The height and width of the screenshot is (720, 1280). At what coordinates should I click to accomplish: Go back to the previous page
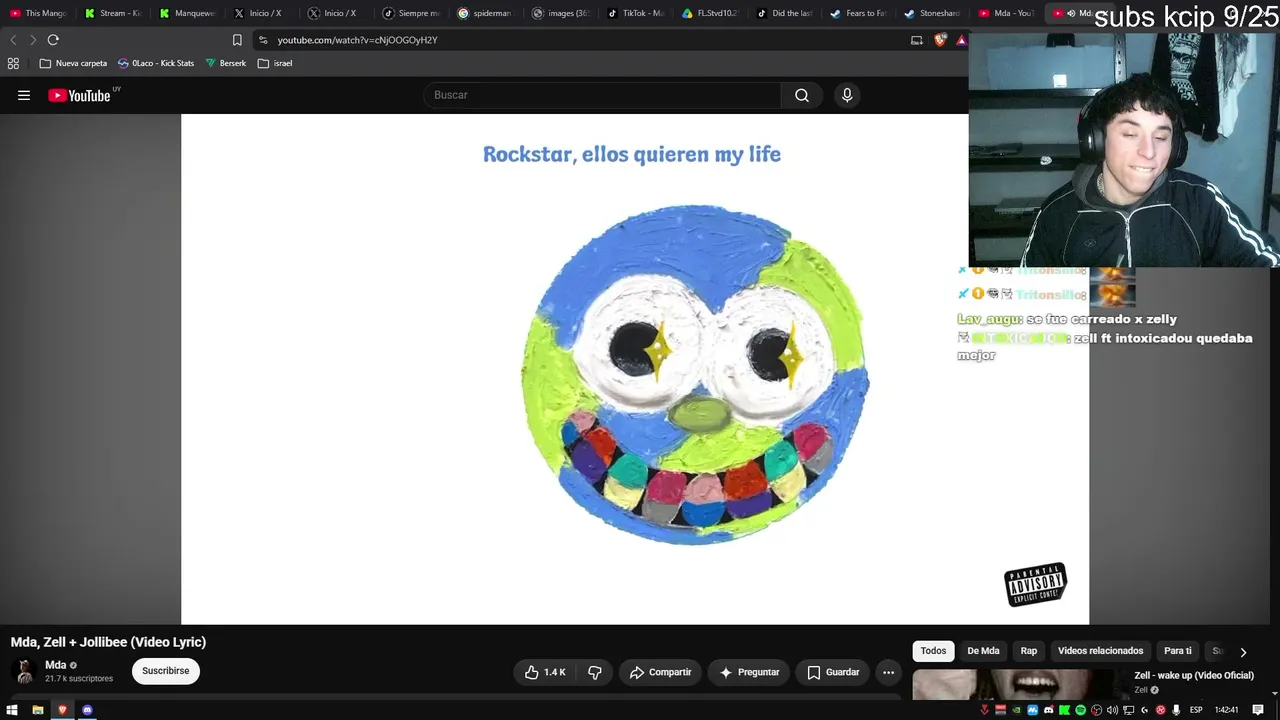[x=13, y=40]
